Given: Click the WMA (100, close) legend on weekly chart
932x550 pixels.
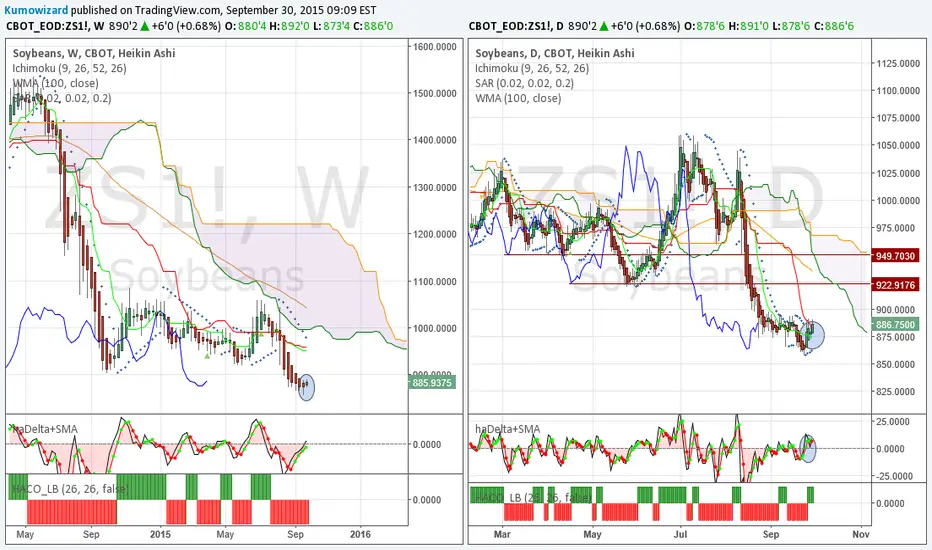Looking at the screenshot, I should [x=55, y=83].
